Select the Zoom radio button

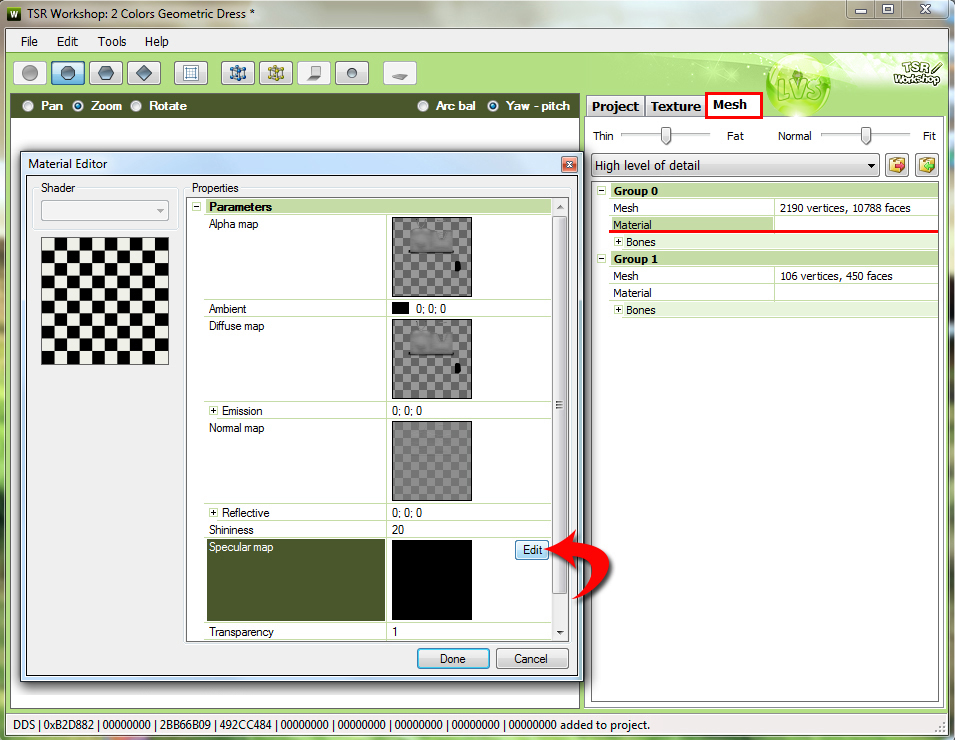click(x=78, y=106)
